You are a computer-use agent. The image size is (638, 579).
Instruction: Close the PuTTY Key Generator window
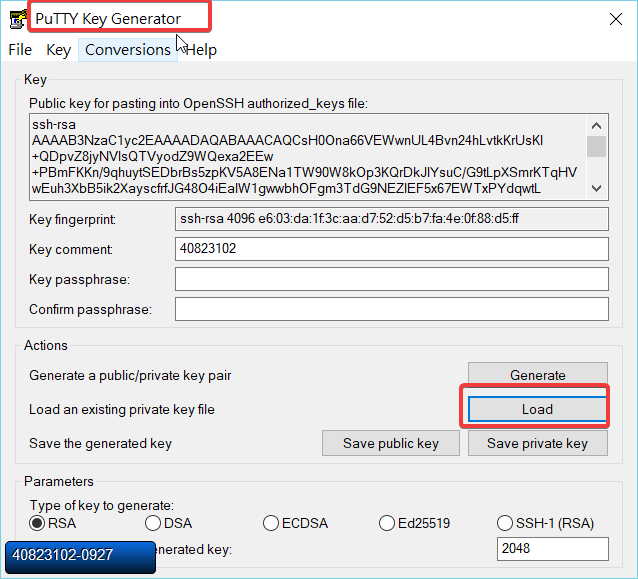[x=616, y=19]
